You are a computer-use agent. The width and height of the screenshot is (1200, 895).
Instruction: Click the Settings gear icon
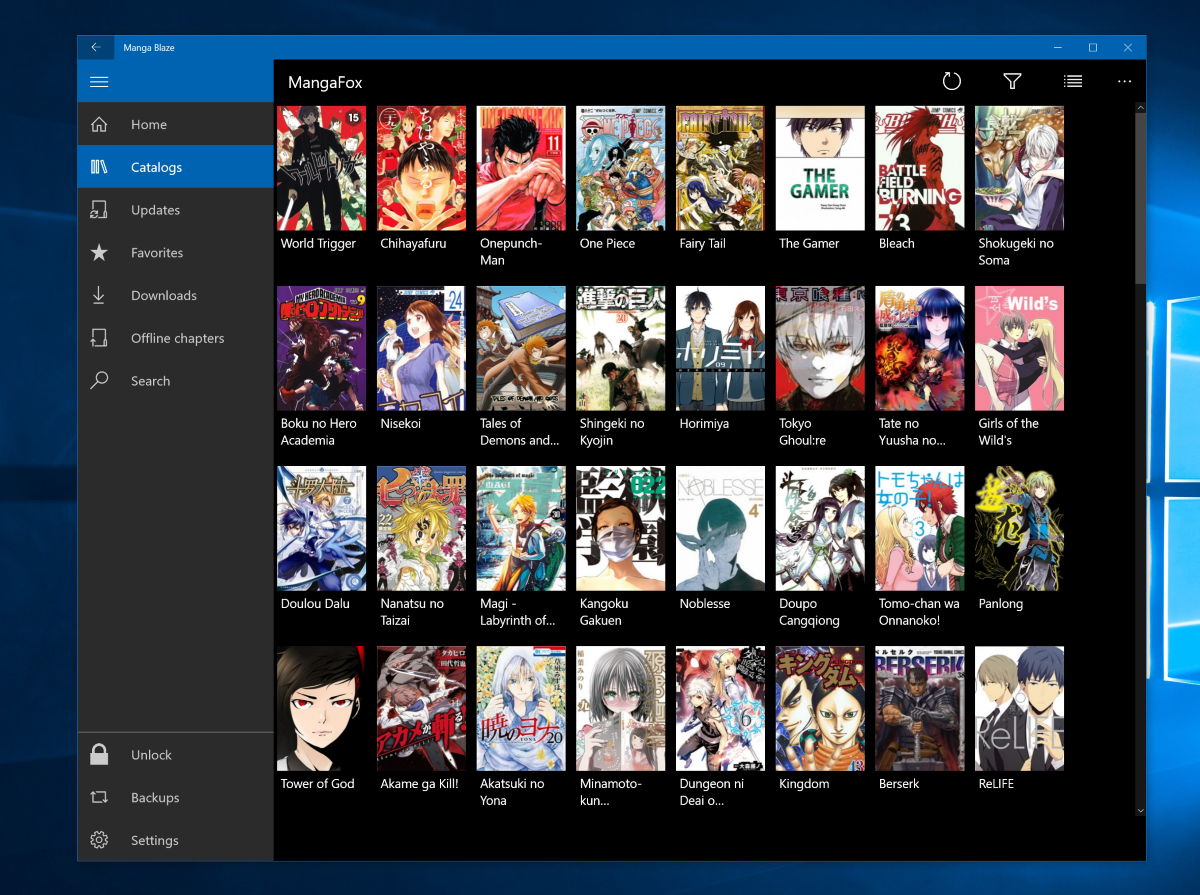click(99, 840)
